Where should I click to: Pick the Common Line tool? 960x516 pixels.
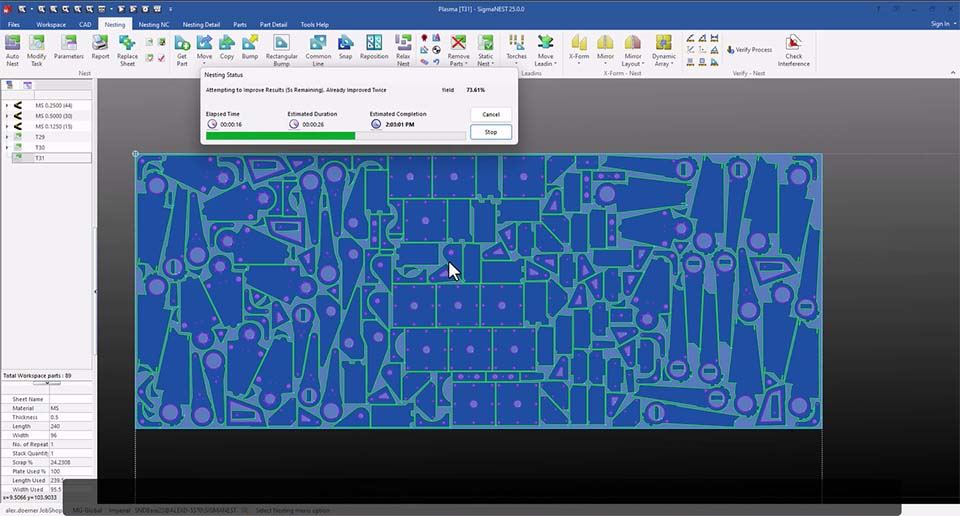318,50
